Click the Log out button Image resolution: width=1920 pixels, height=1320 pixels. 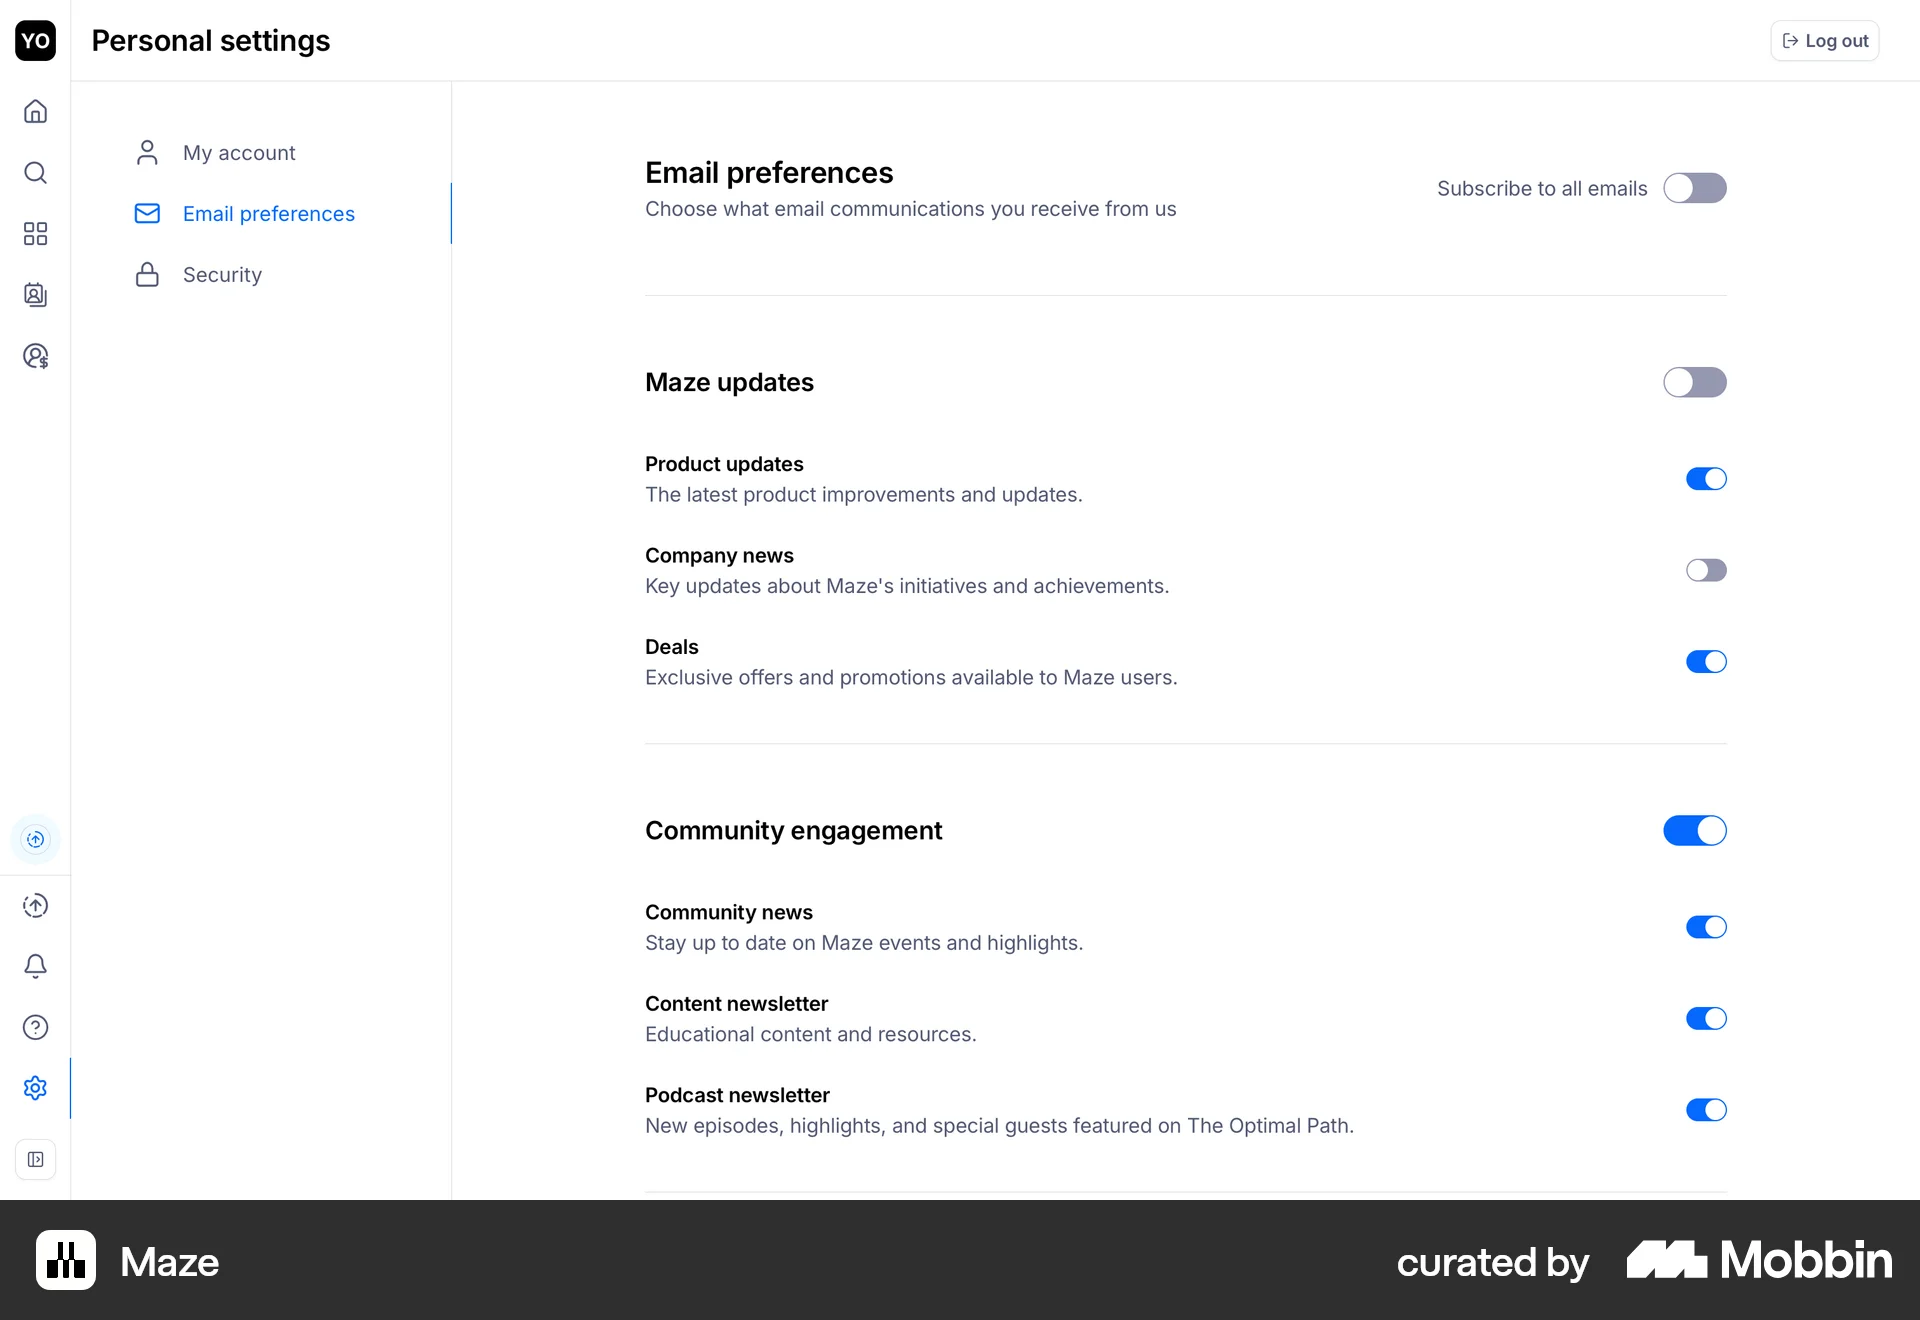pos(1825,41)
